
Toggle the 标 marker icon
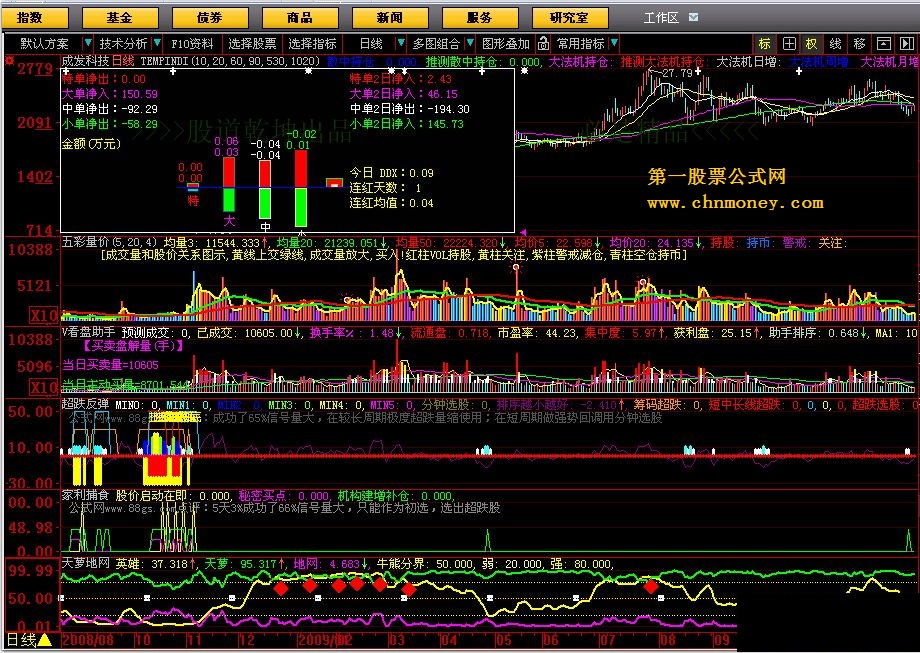[x=765, y=43]
